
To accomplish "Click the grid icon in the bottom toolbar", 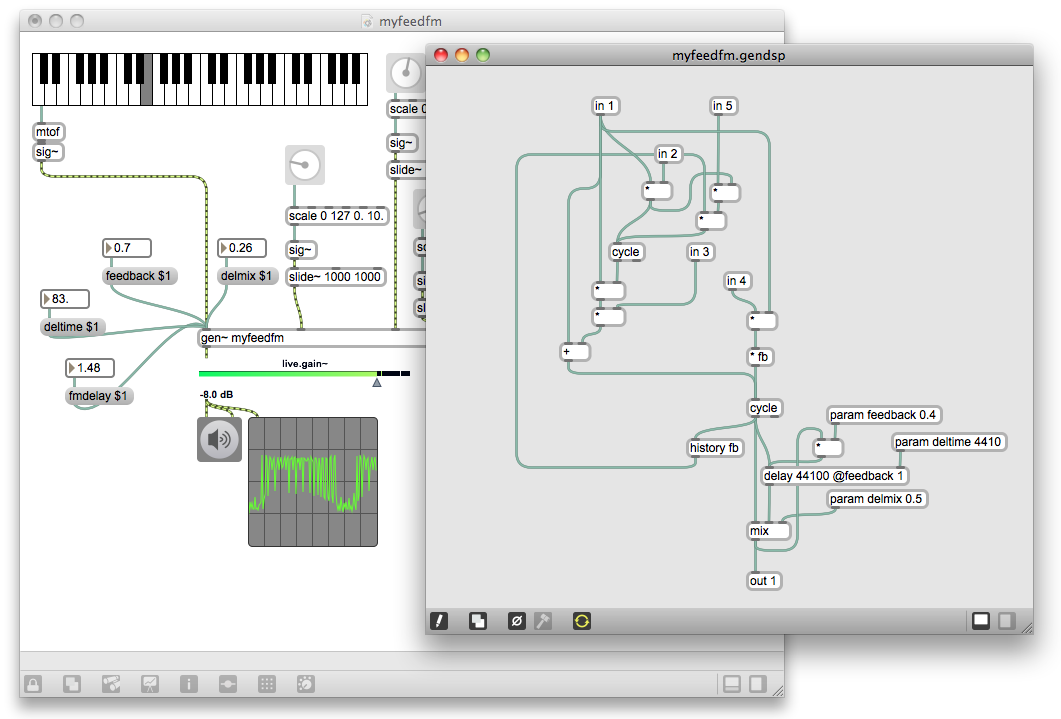I will point(267,684).
